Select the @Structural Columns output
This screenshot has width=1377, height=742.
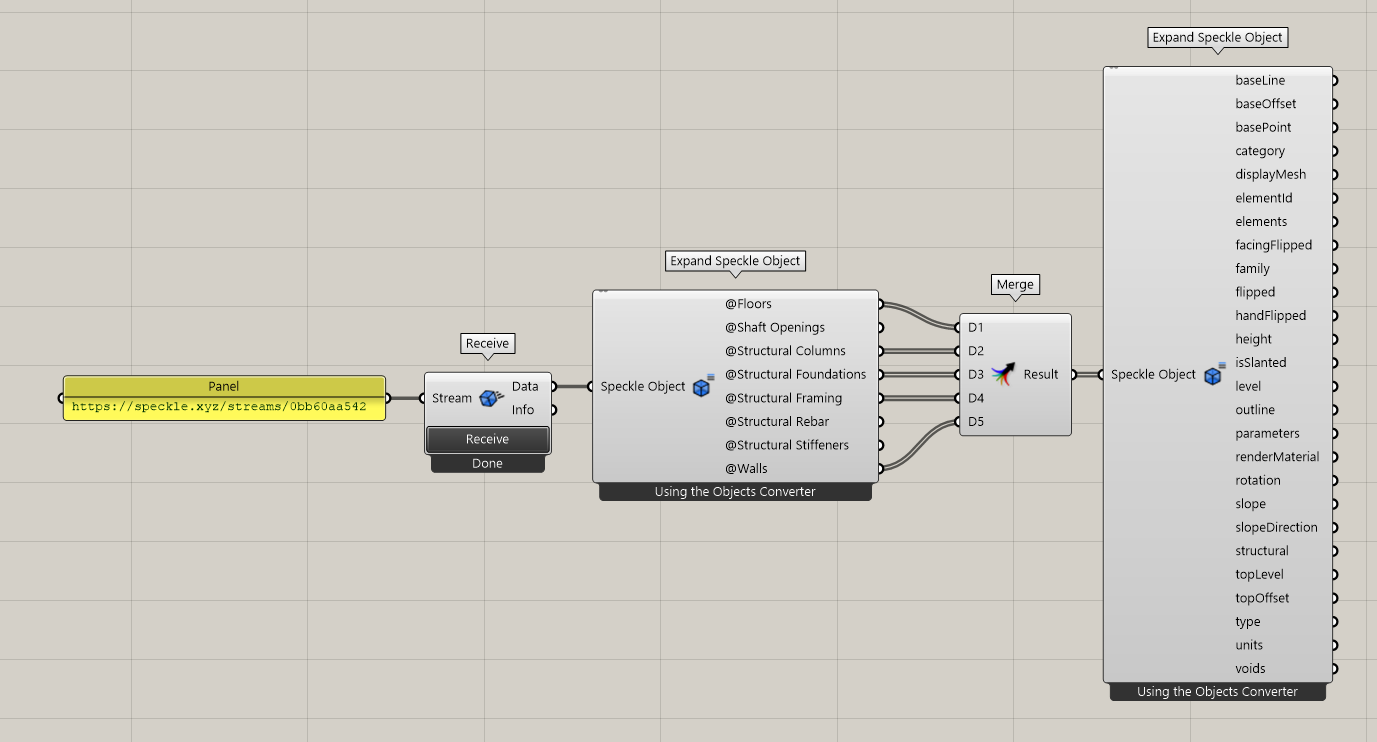coord(785,351)
